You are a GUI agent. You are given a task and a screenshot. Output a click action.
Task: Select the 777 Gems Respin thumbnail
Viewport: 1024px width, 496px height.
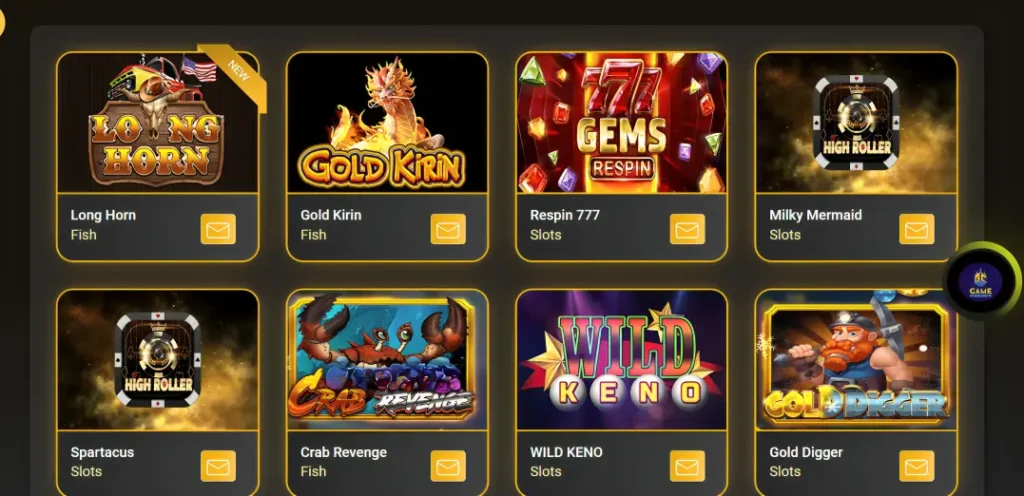pyautogui.click(x=621, y=123)
